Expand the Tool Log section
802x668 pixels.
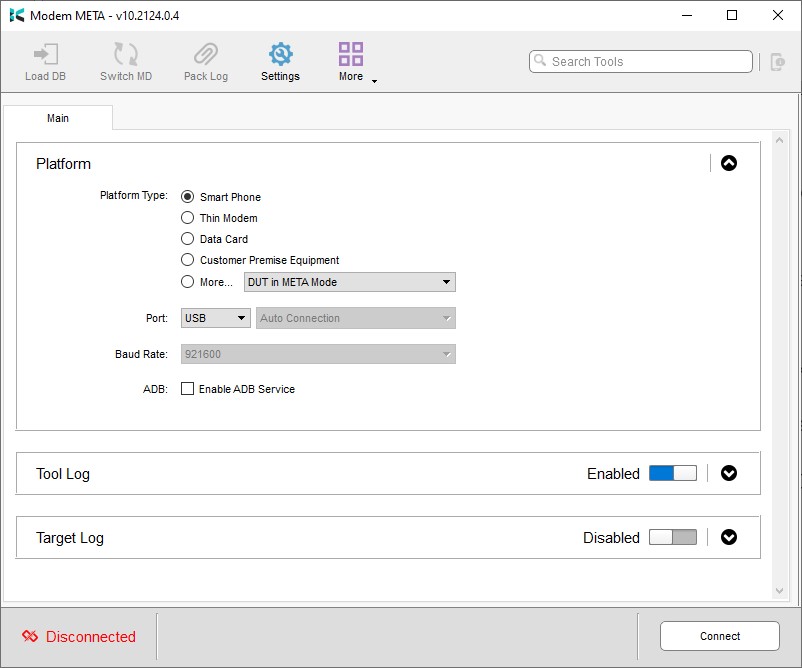click(x=729, y=474)
